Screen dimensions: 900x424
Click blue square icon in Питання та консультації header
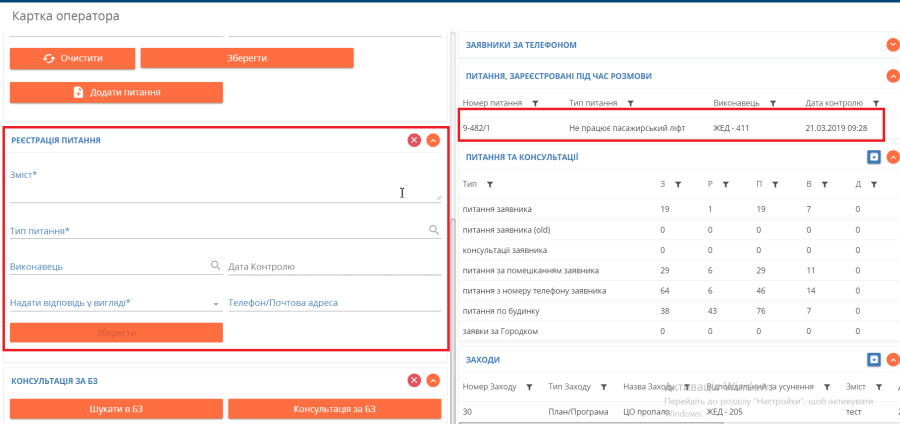tap(873, 157)
